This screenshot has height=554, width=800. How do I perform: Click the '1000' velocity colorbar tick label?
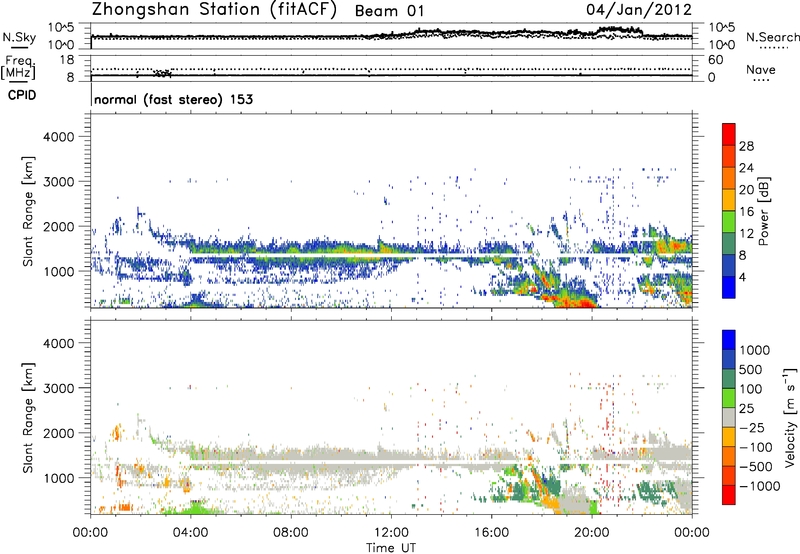pyautogui.click(x=755, y=350)
